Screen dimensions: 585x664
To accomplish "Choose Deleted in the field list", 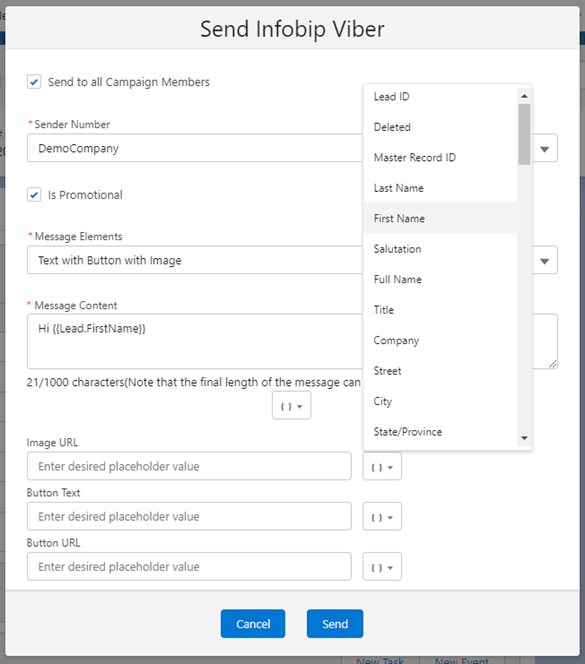I will coord(440,127).
